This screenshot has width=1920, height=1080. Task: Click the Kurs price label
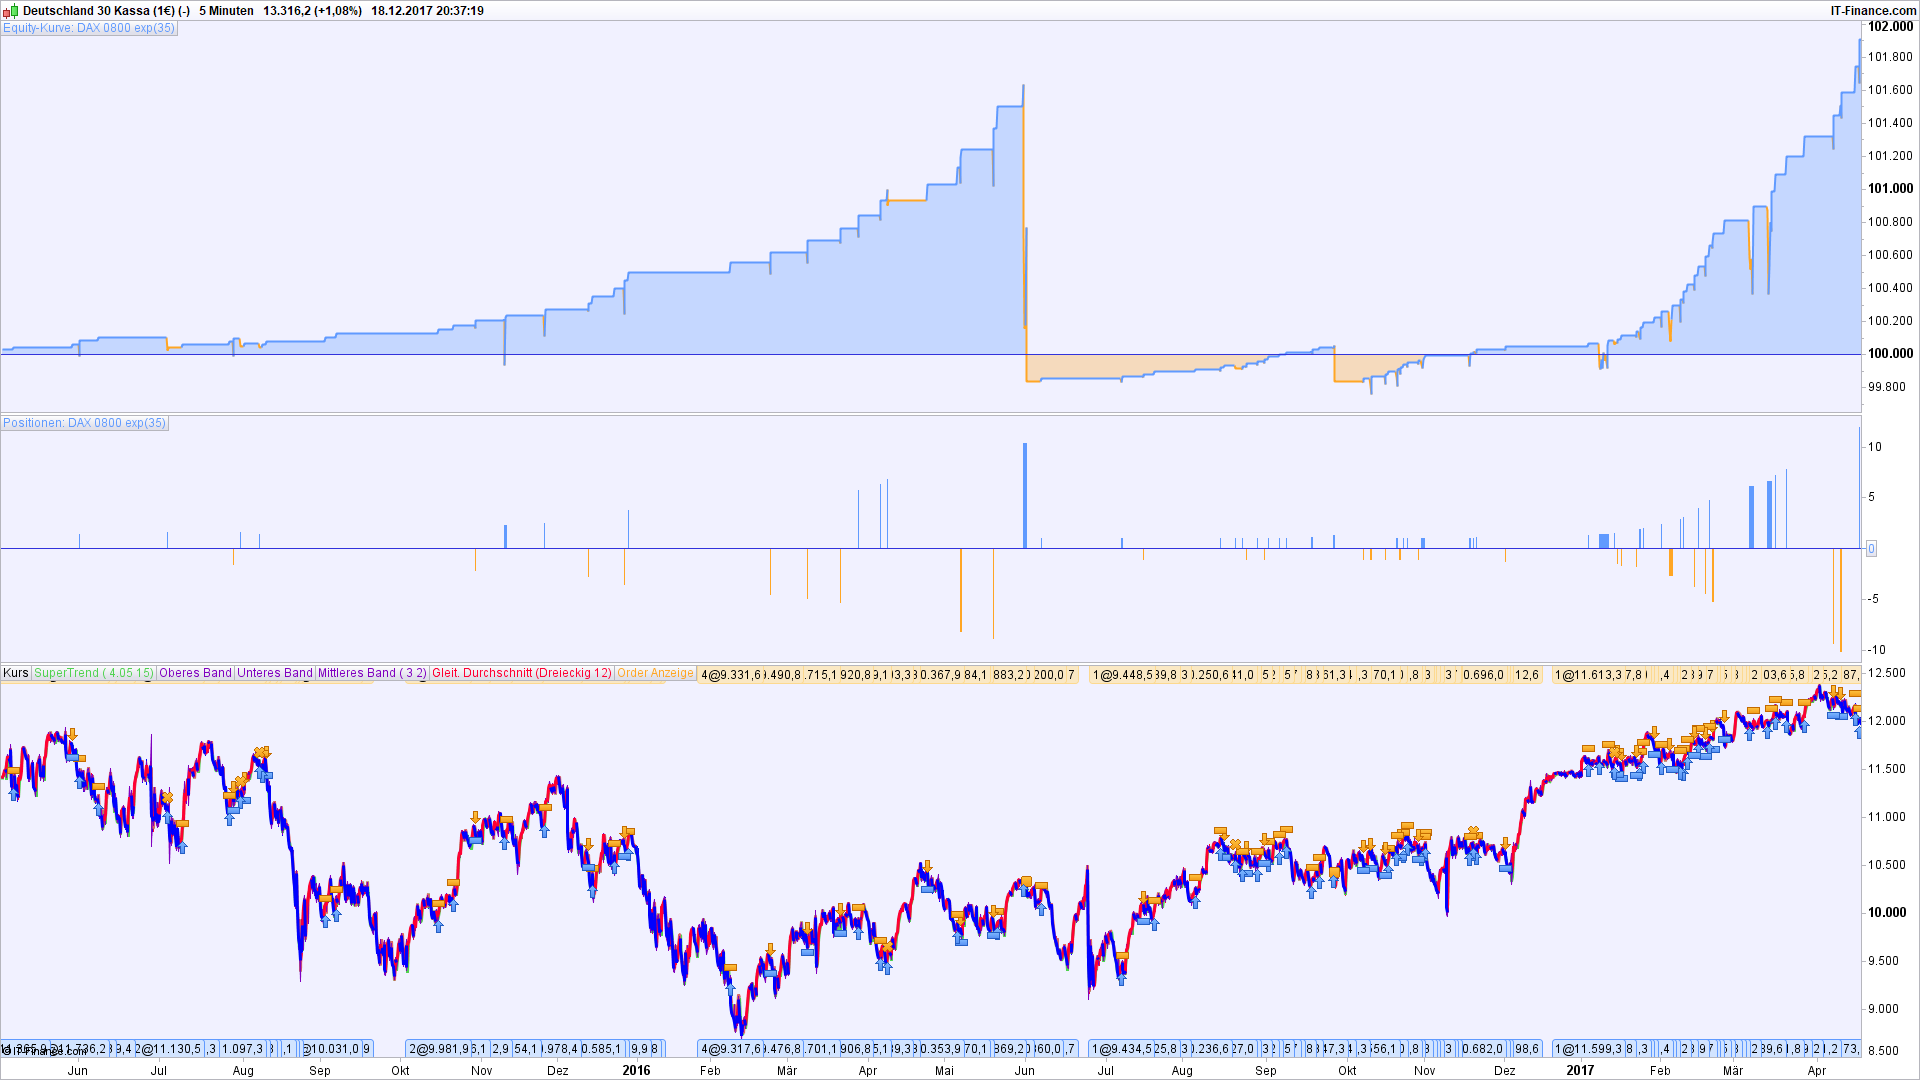tap(16, 673)
